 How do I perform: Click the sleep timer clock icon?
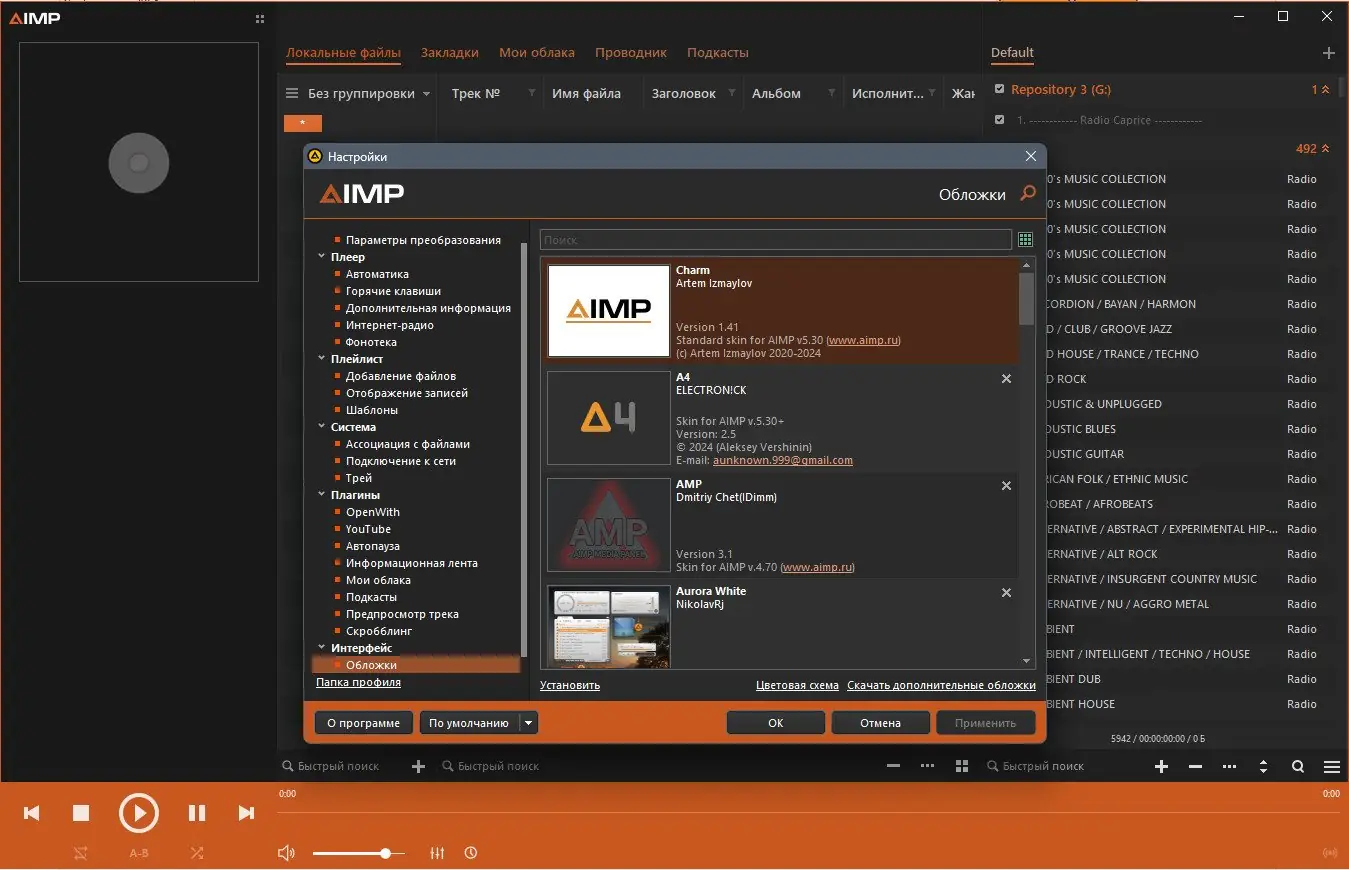470,853
